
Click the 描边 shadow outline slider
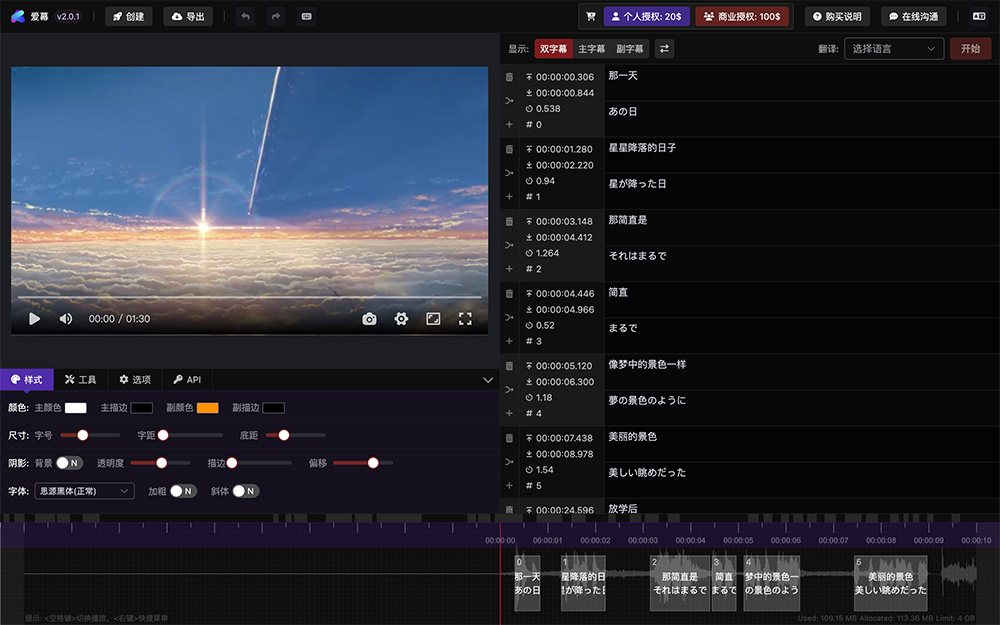click(x=259, y=463)
